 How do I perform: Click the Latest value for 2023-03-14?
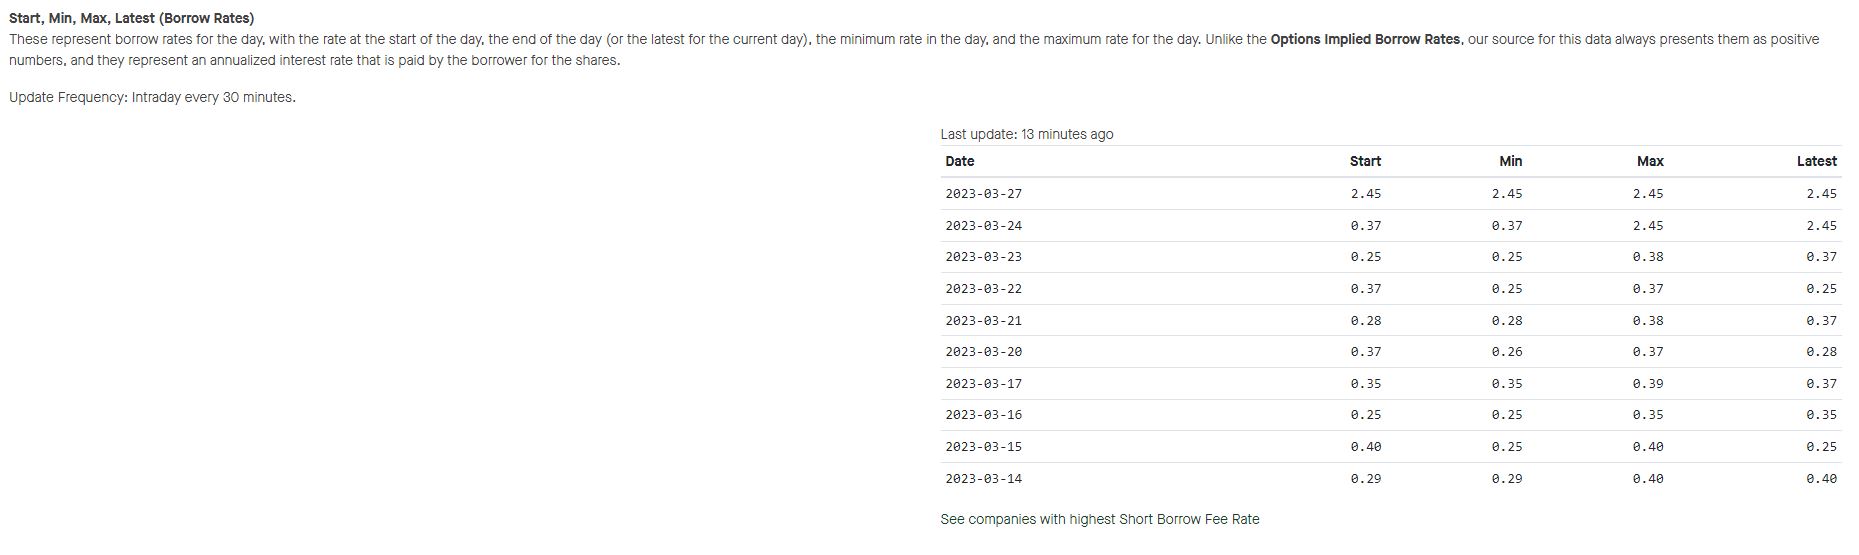pos(1821,479)
